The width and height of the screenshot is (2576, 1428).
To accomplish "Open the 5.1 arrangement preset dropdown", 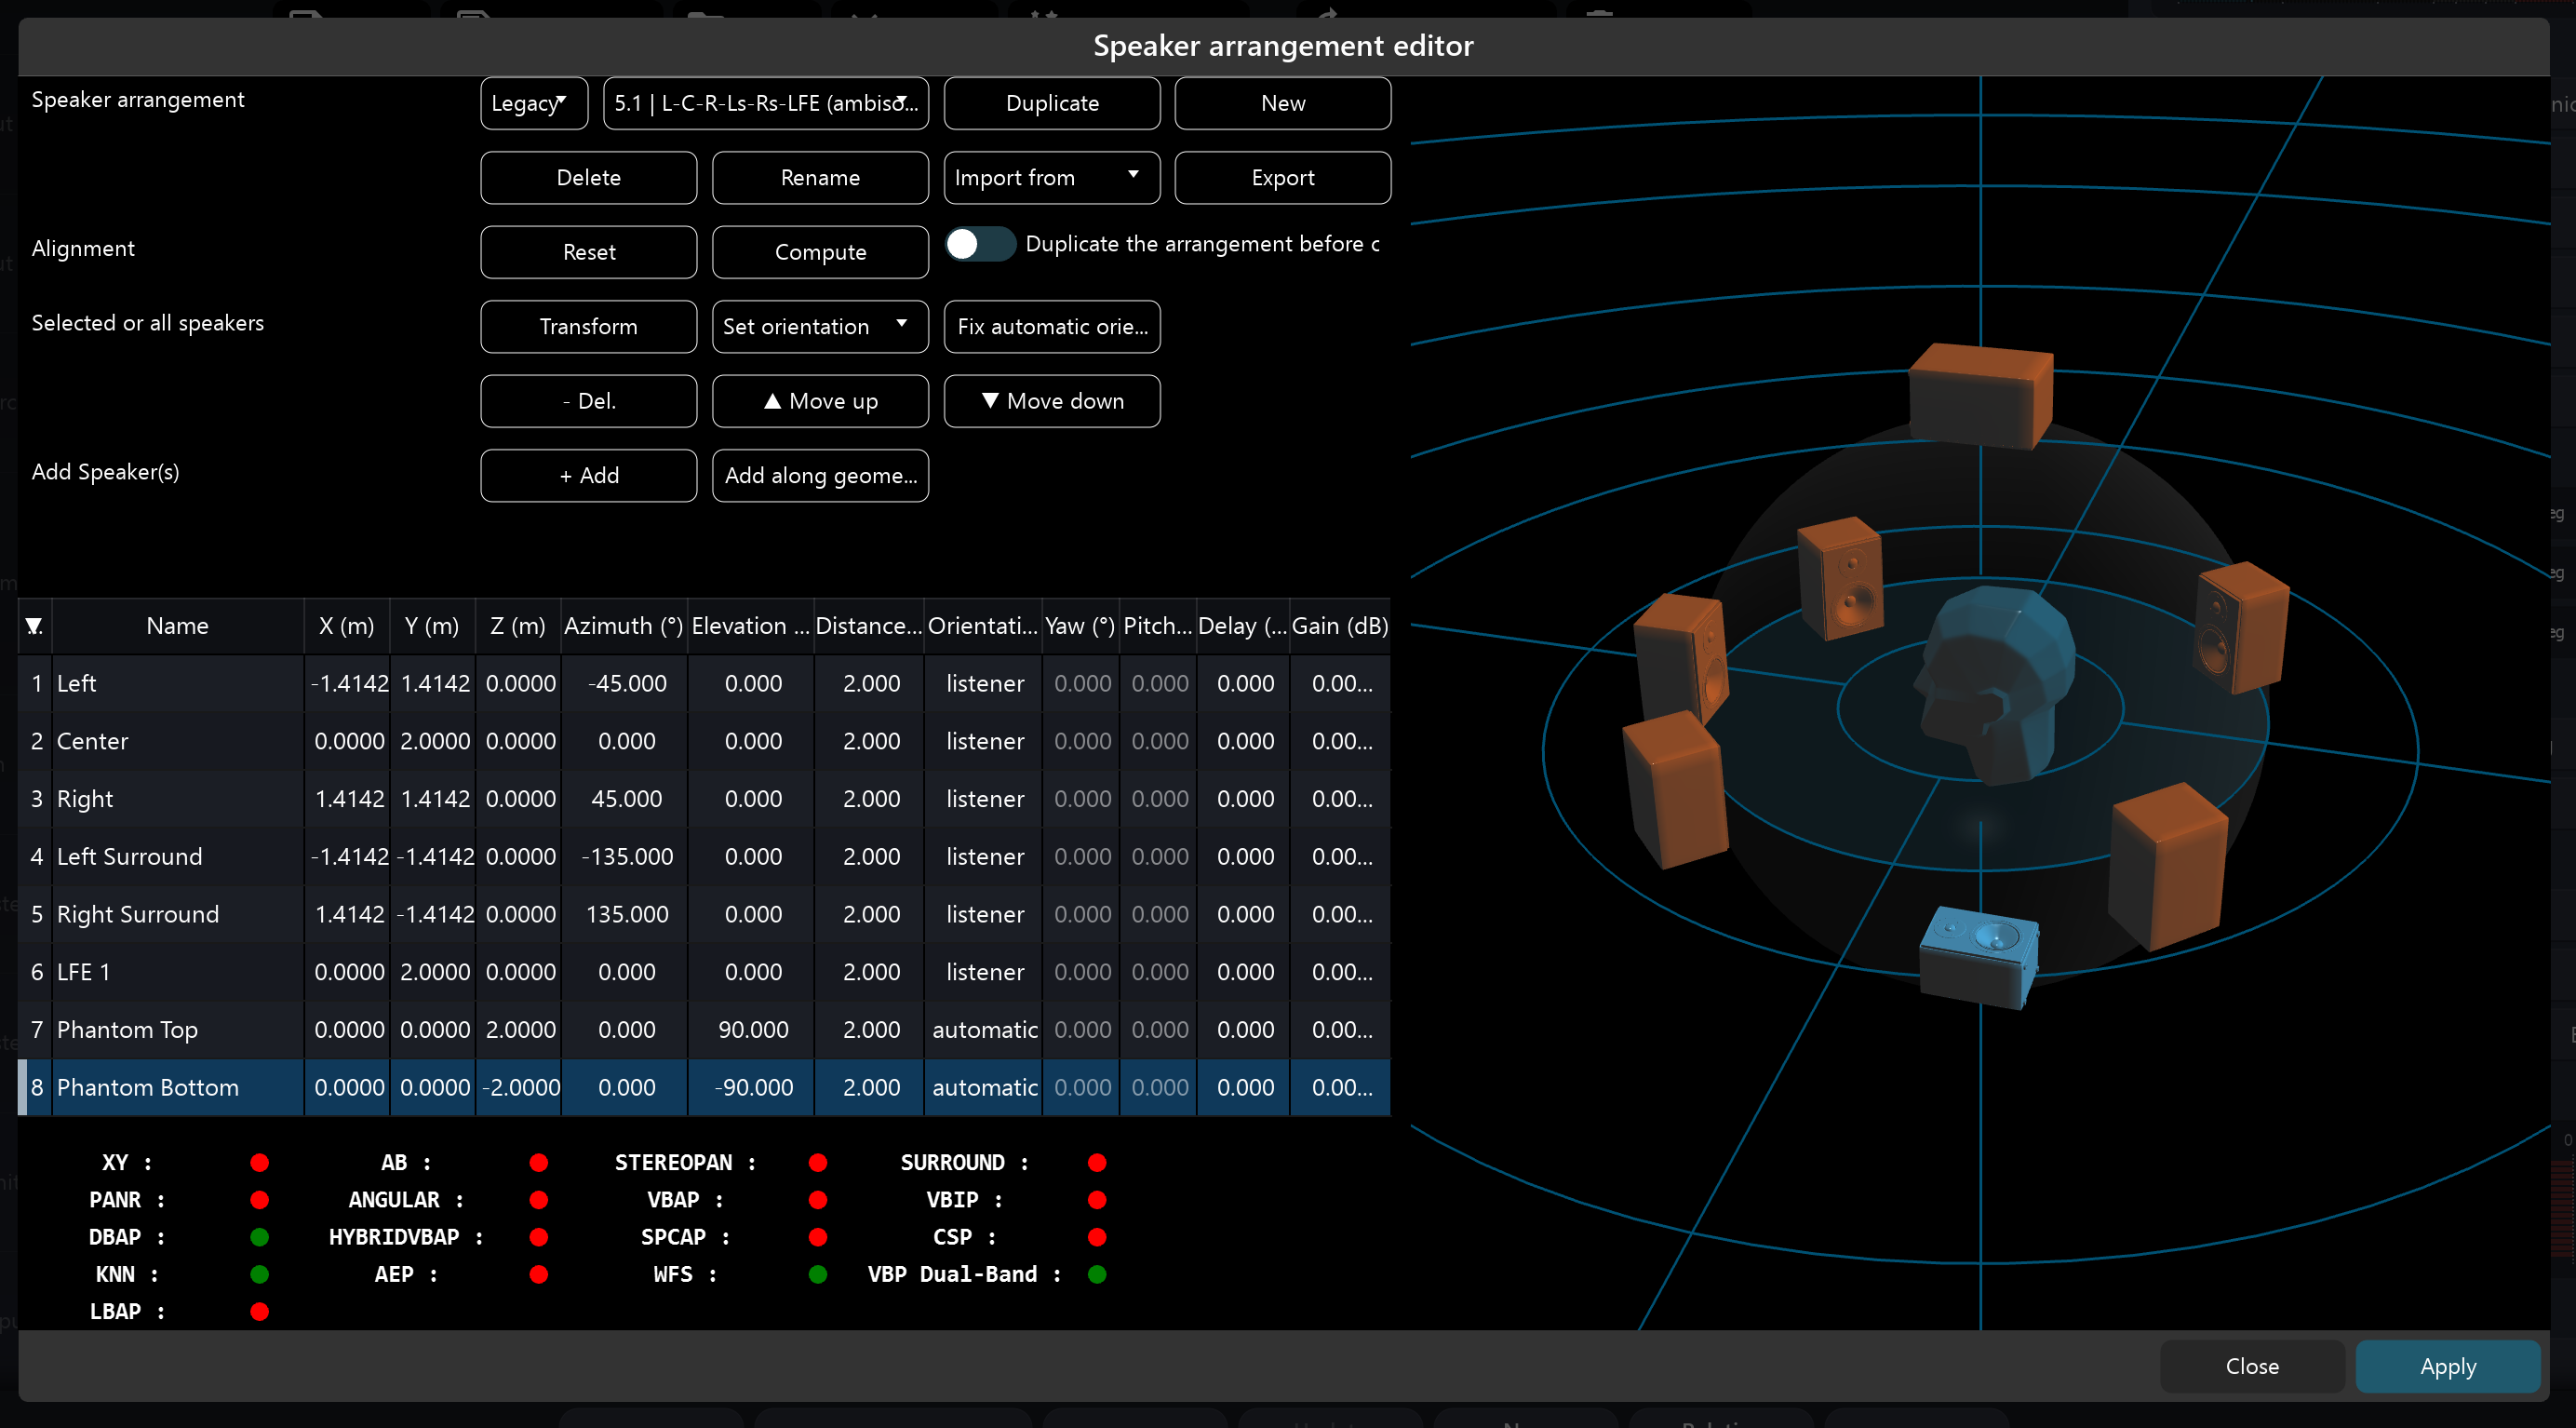I will click(766, 103).
